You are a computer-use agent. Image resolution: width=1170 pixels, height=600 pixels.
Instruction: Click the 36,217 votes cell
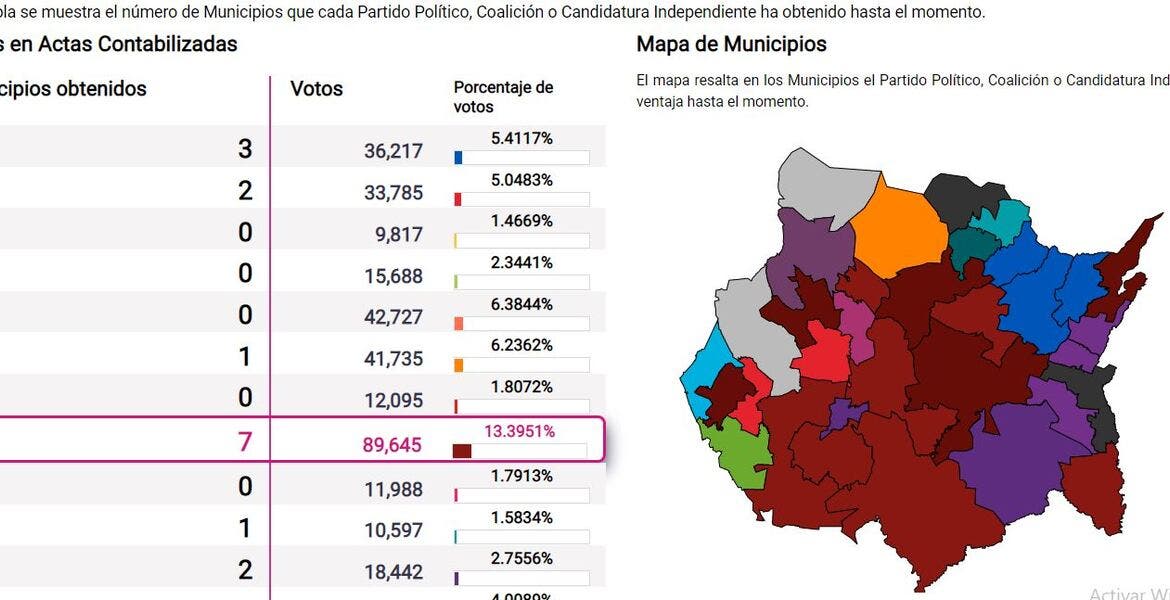[393, 151]
